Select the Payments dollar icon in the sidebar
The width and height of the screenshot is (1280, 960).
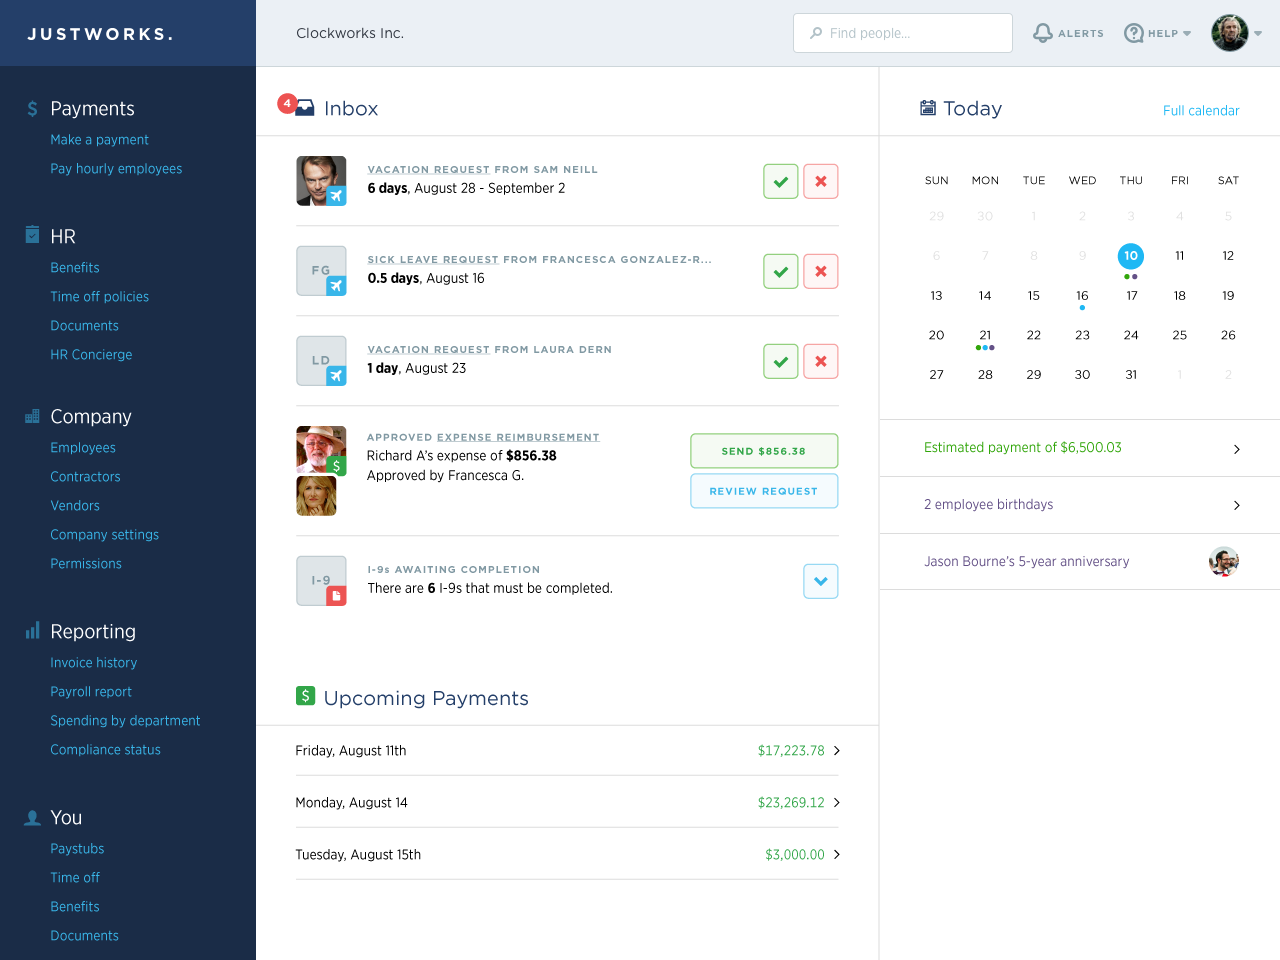pos(31,108)
